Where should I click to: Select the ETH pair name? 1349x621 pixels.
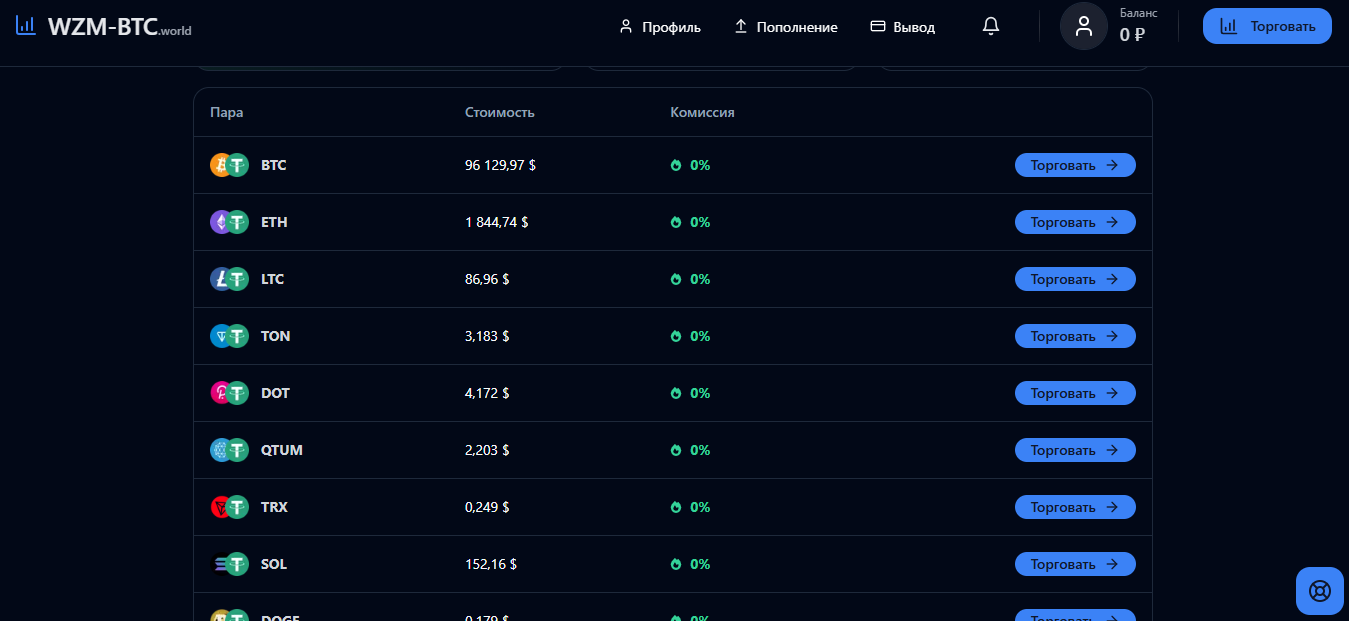(274, 222)
